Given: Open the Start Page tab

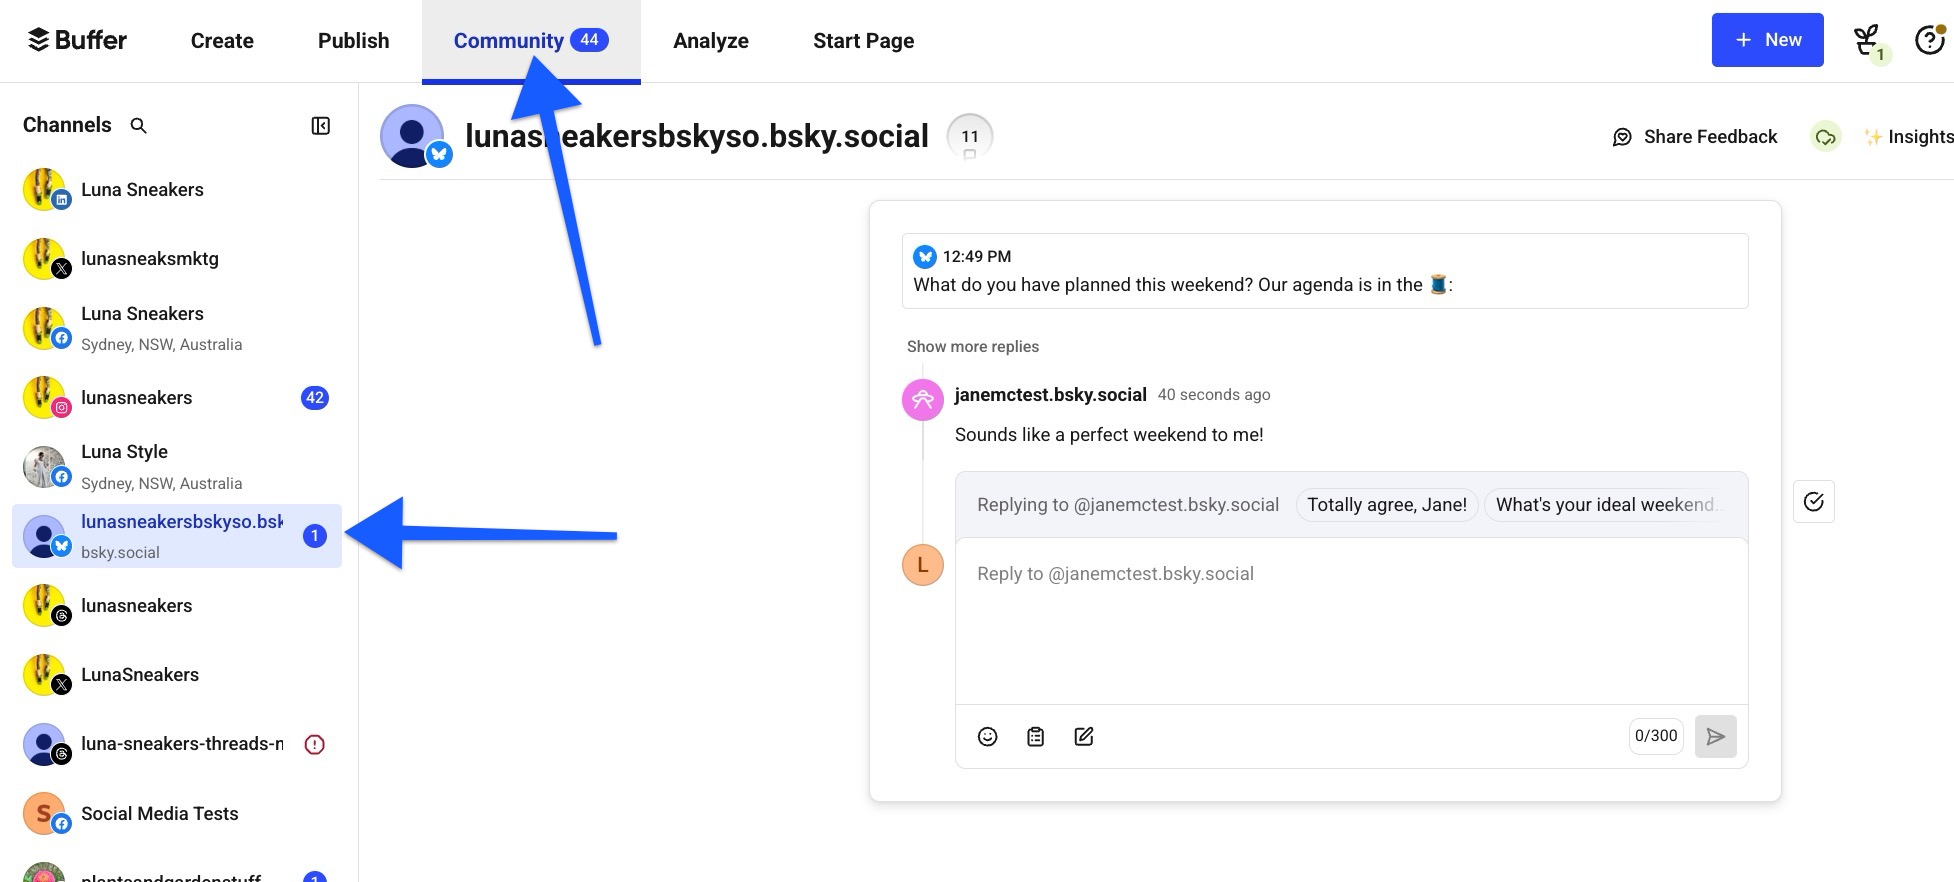Looking at the screenshot, I should click(864, 41).
